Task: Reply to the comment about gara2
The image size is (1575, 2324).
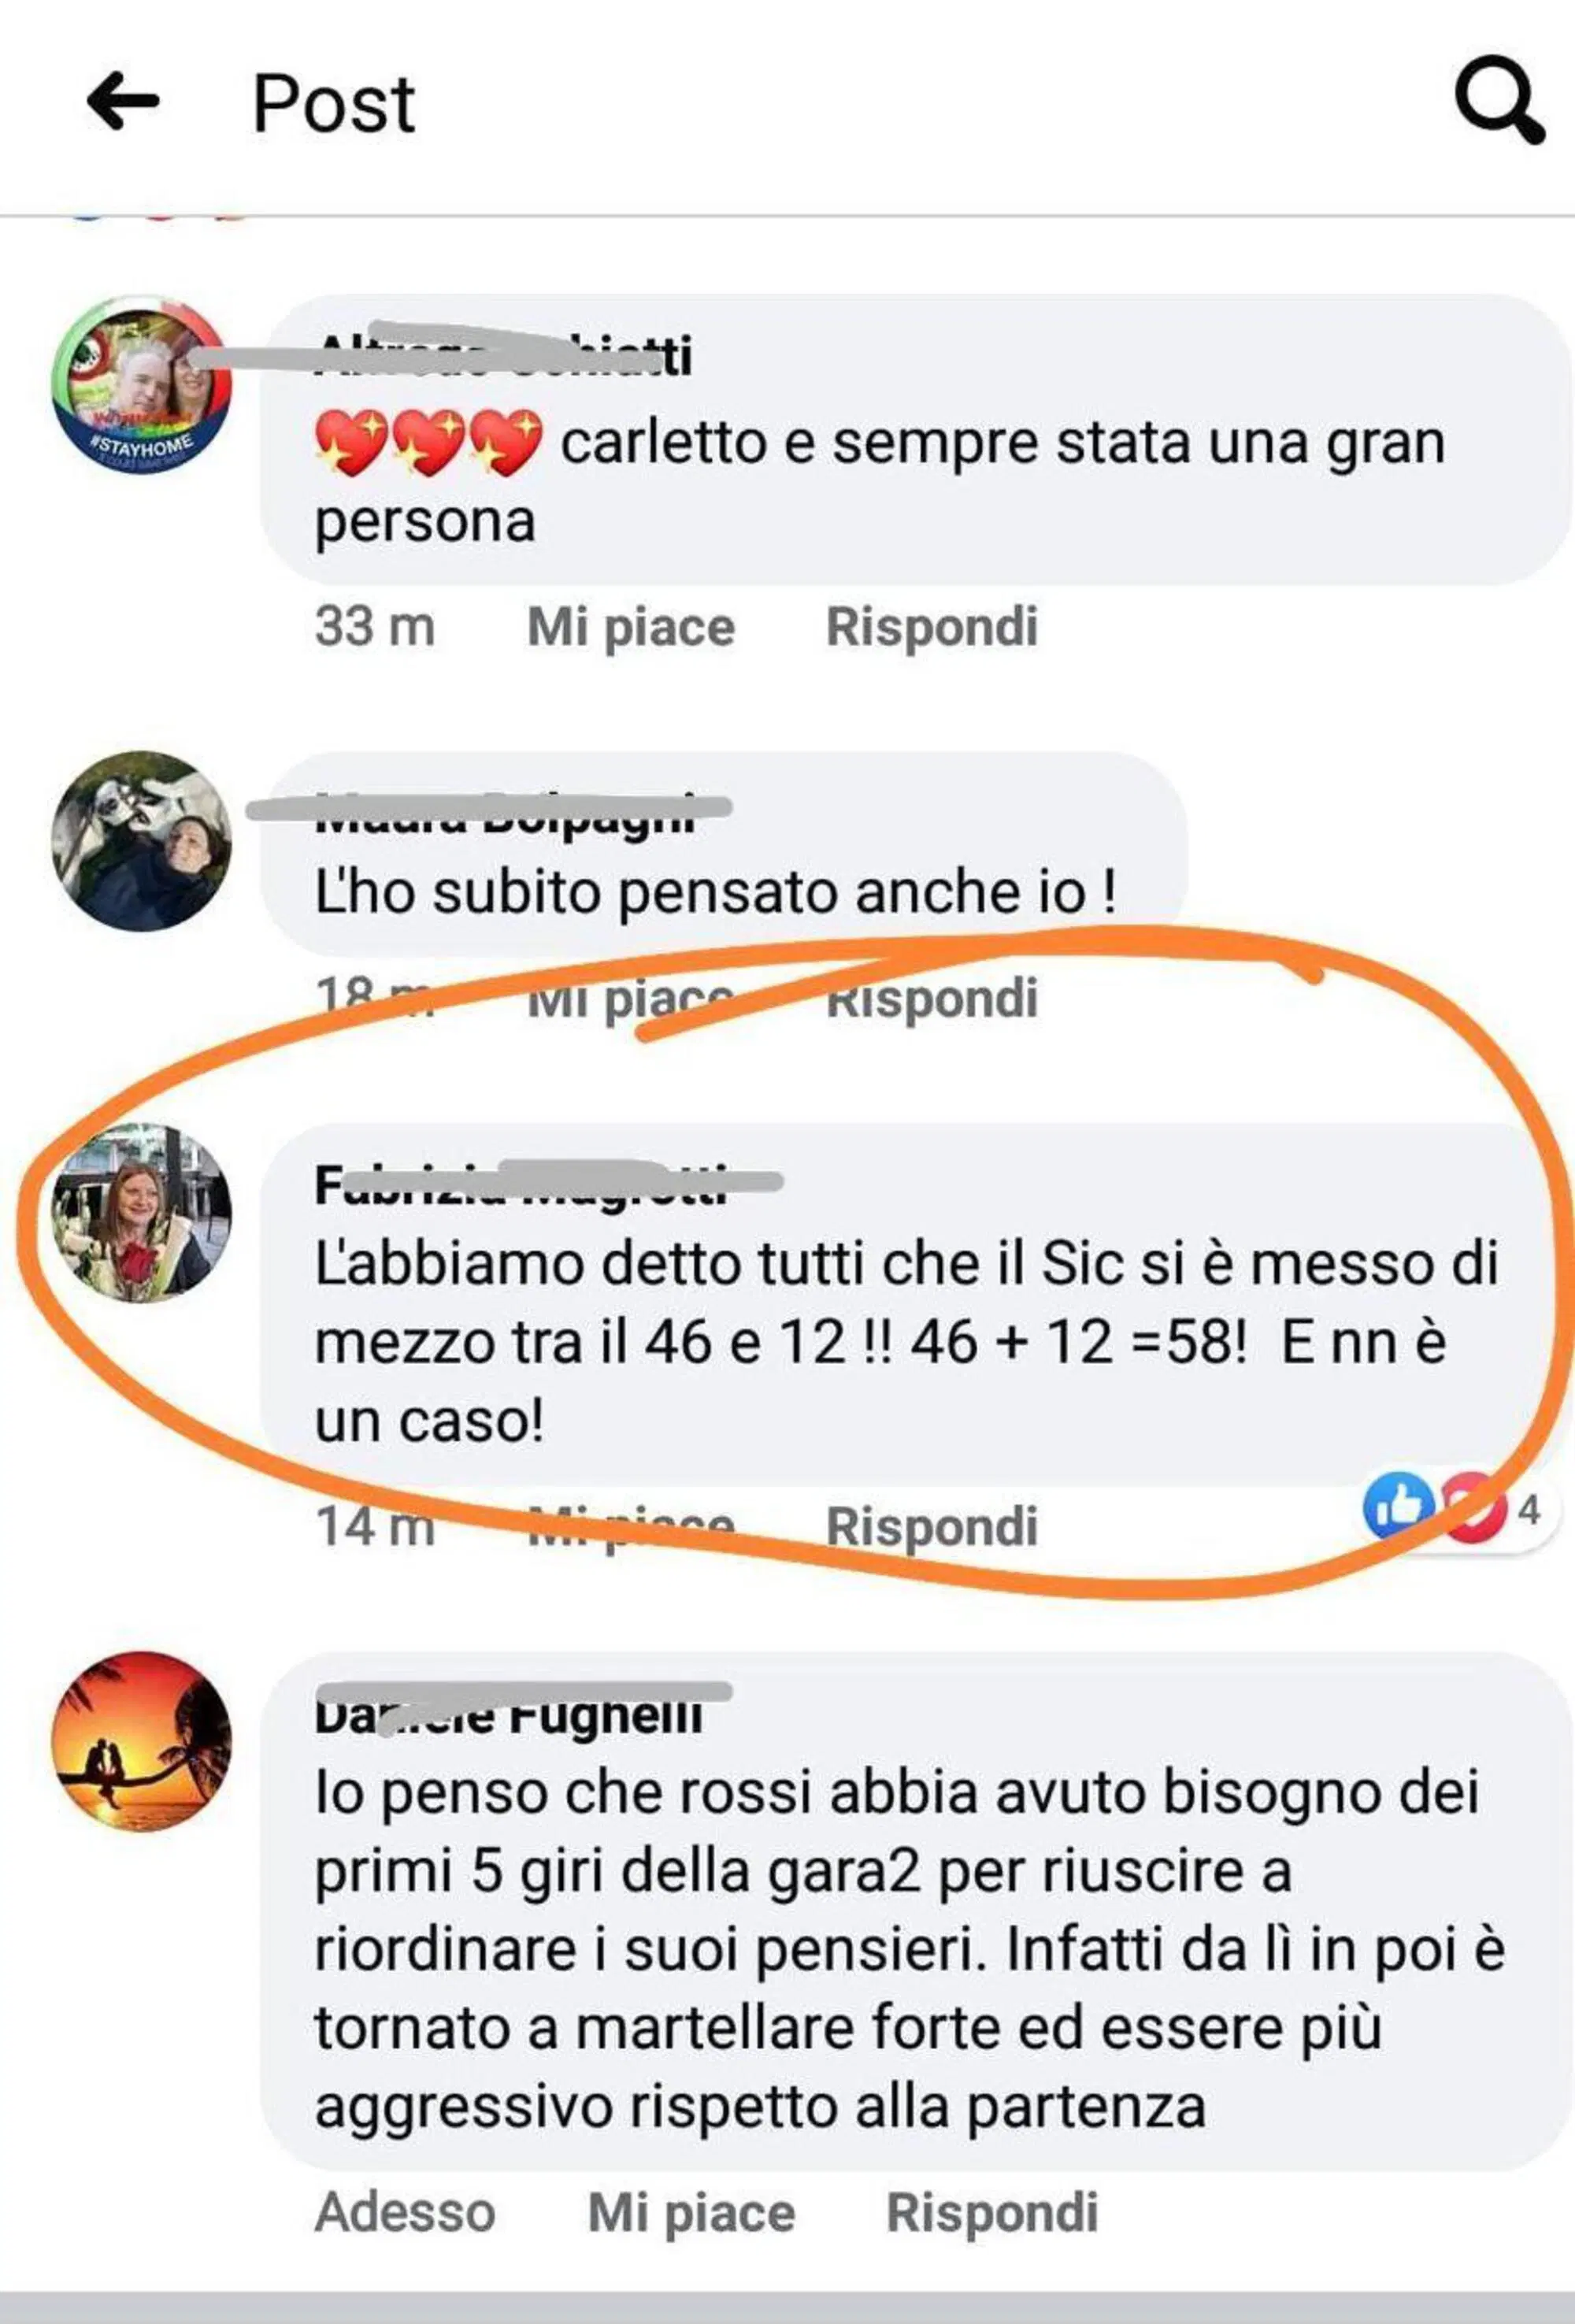Action: (x=992, y=2212)
